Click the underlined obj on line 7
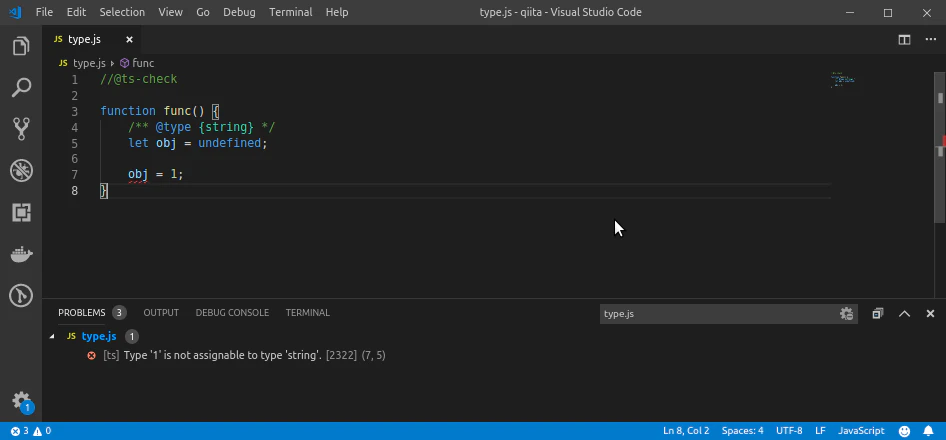This screenshot has width=946, height=440. 138,174
